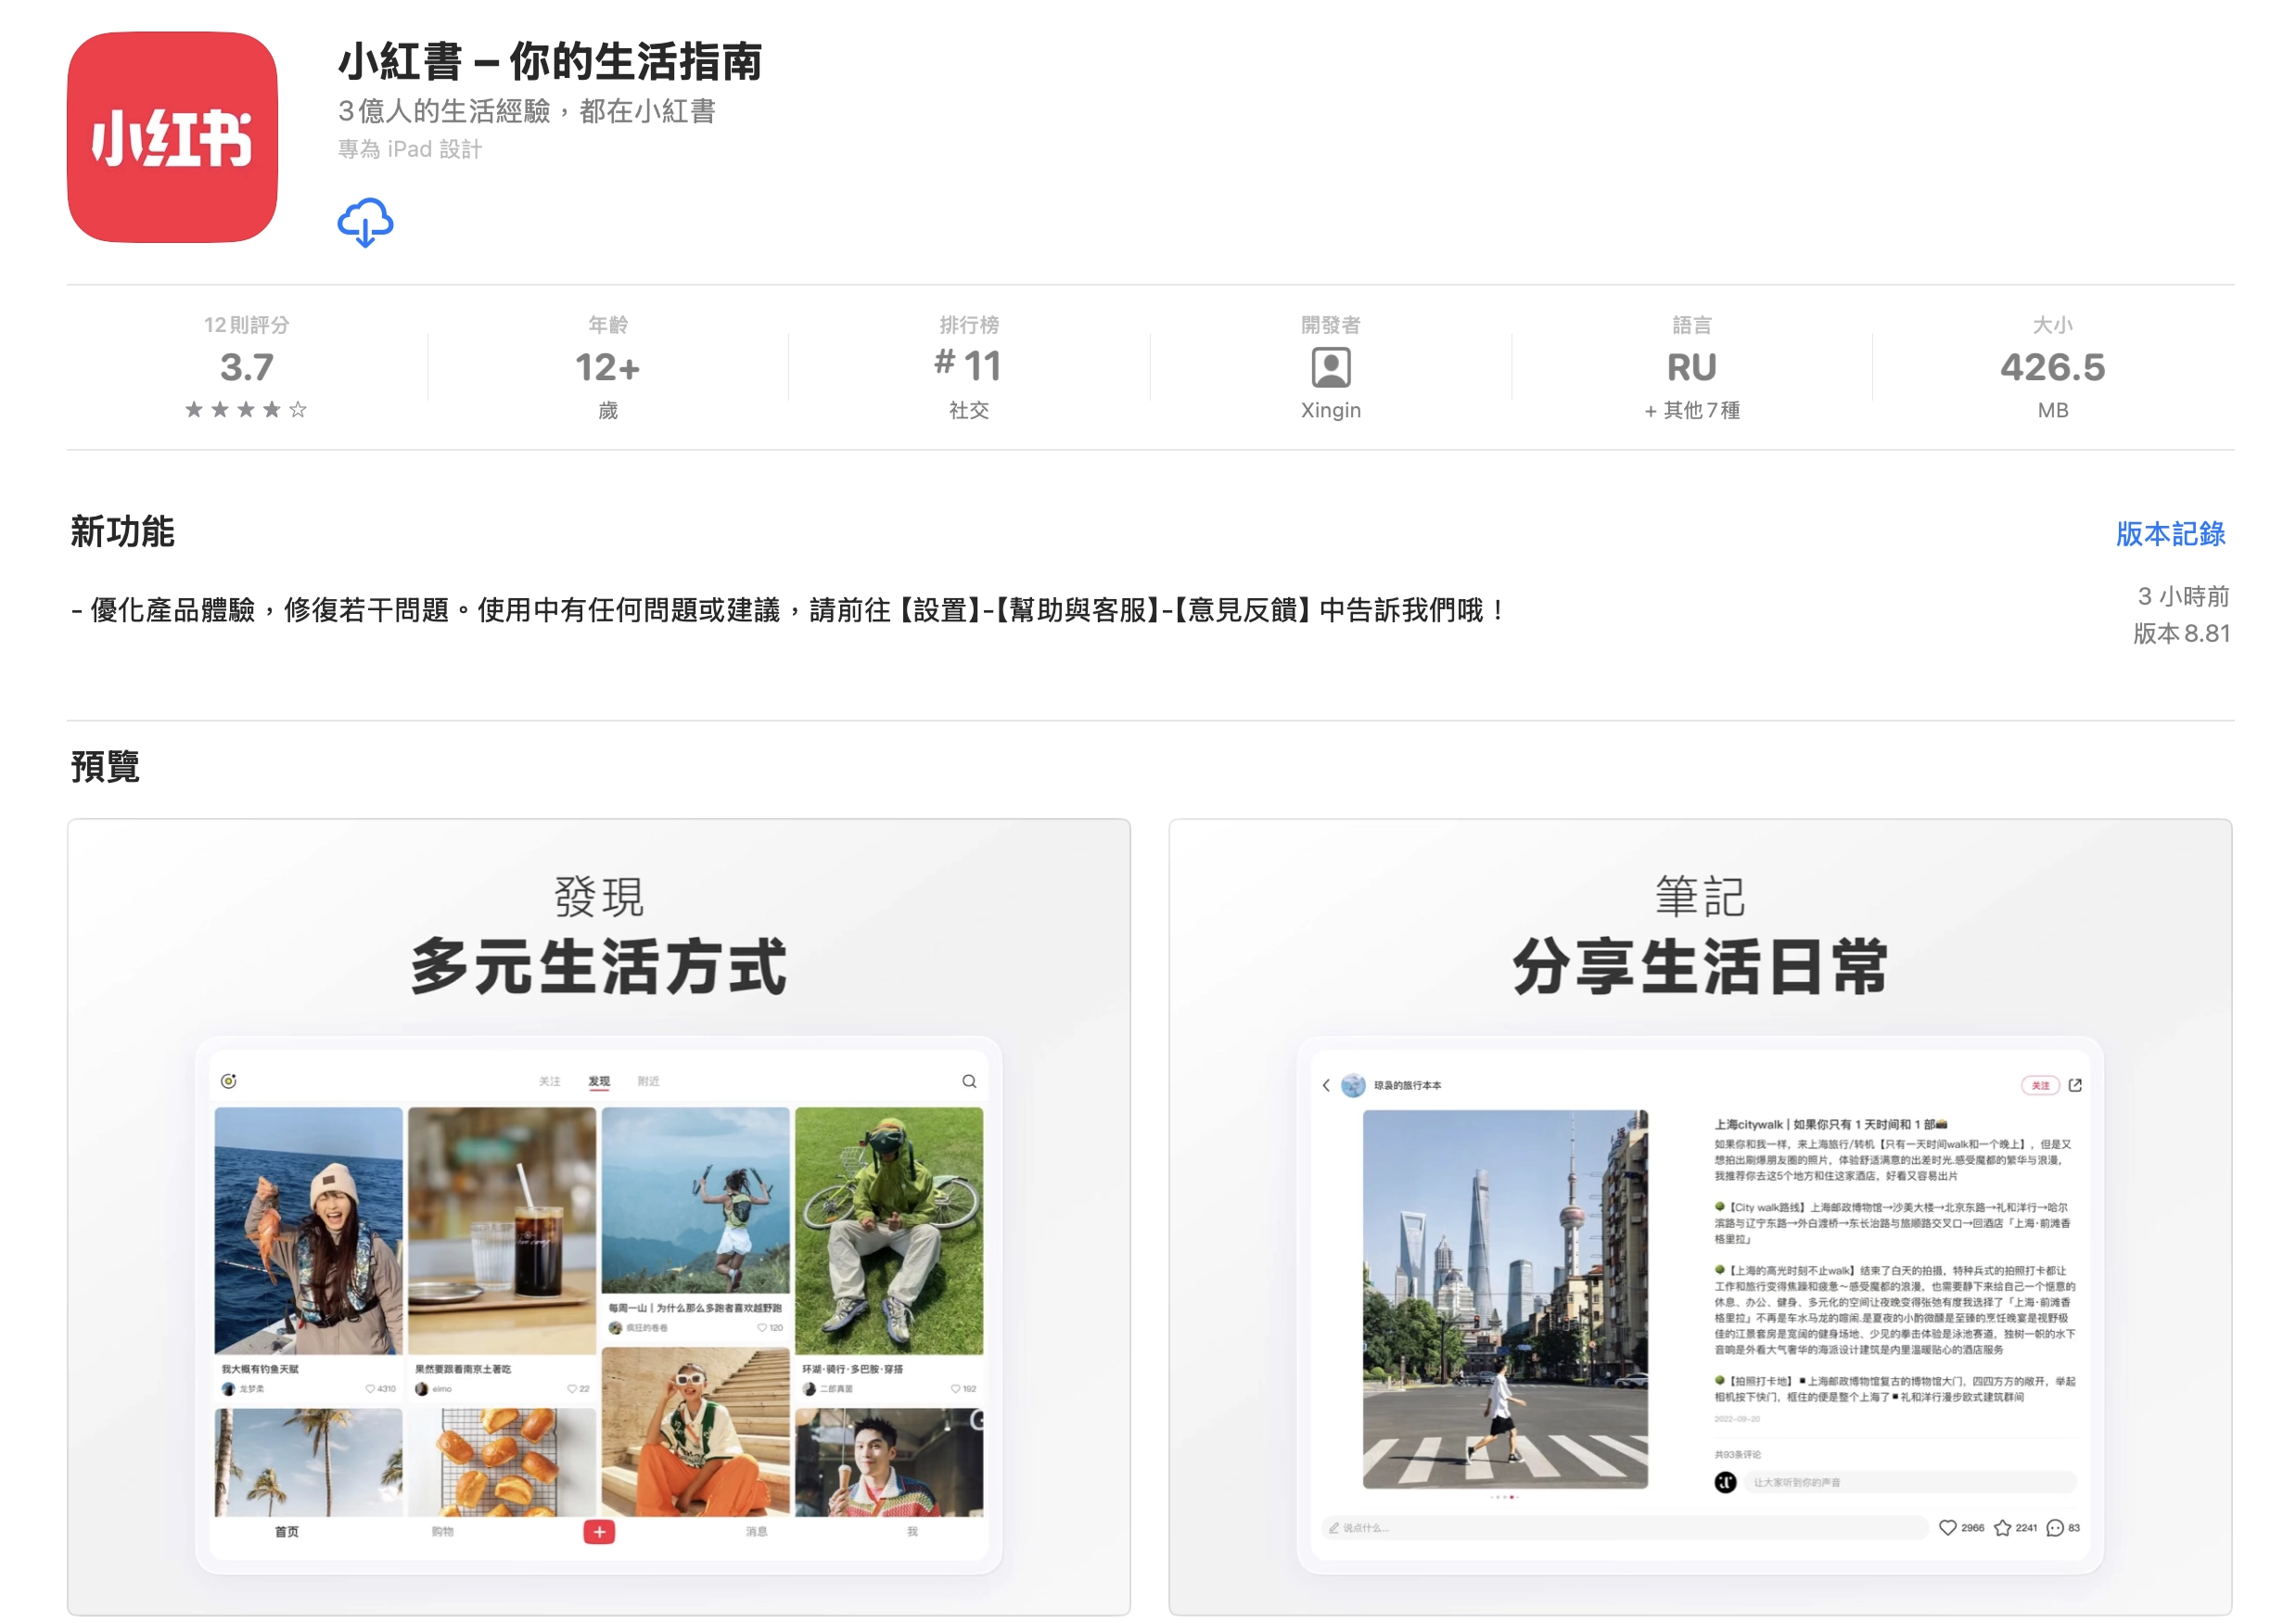Click the 預覽 section heading
2296x1623 pixels.
point(105,766)
